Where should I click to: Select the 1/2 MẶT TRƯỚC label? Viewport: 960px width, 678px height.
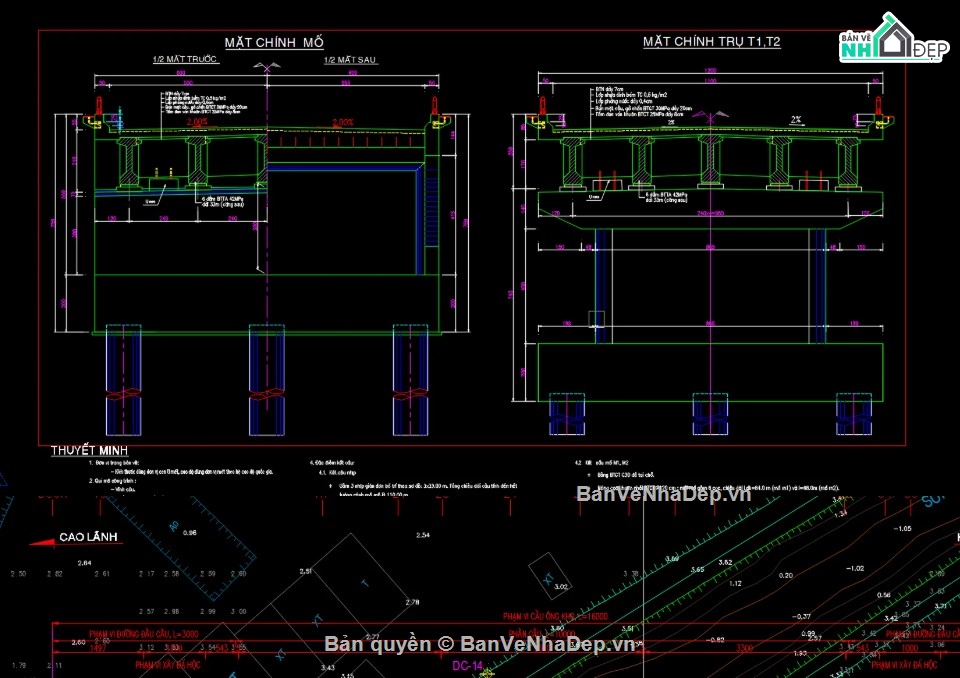click(x=185, y=60)
